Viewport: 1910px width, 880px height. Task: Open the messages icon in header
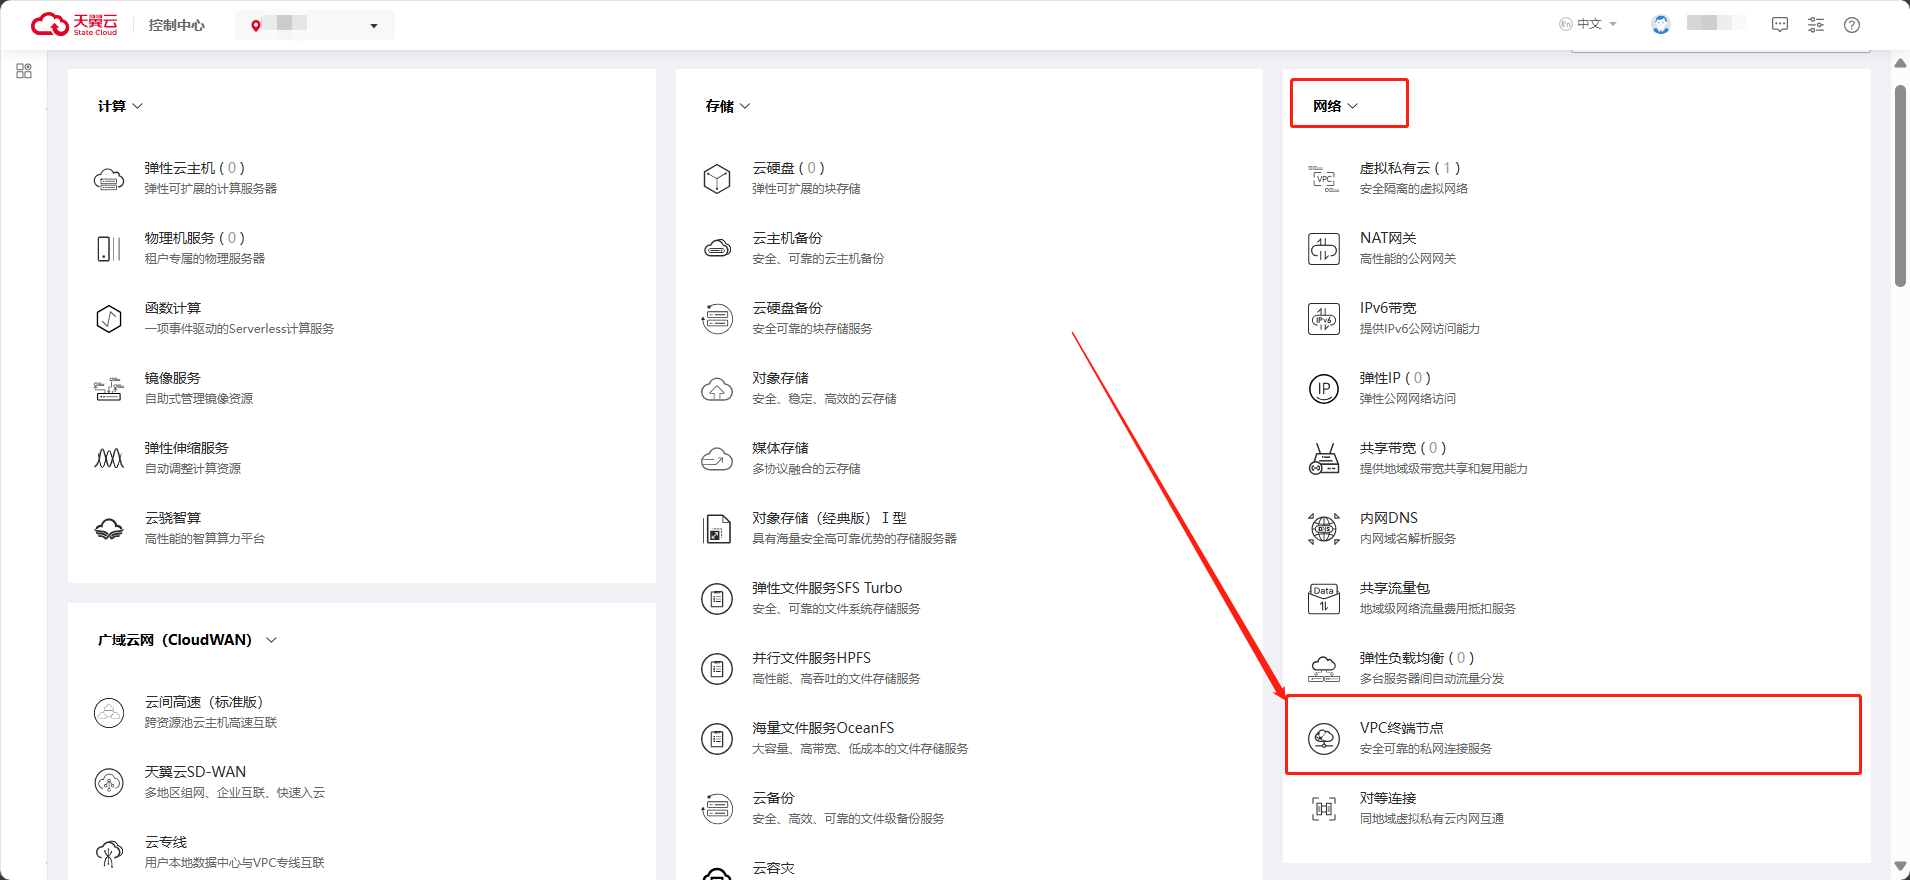click(1780, 25)
